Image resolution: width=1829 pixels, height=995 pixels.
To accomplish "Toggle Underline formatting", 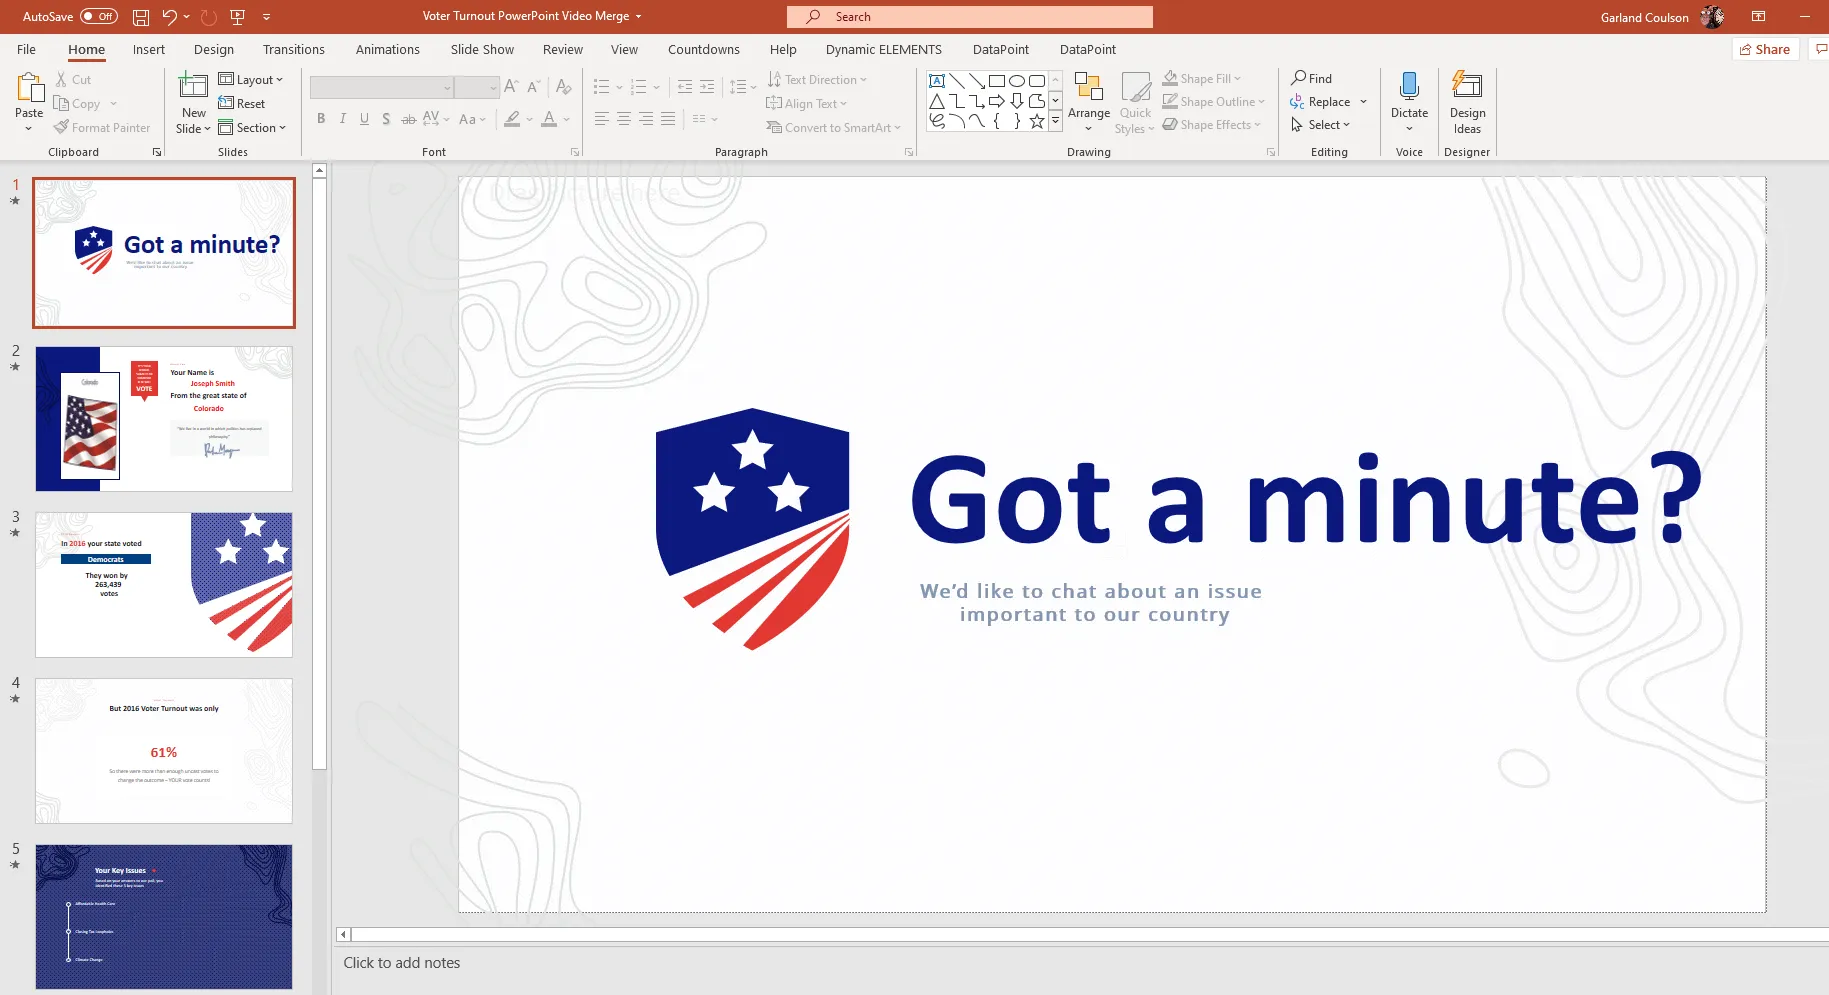I will tap(364, 119).
